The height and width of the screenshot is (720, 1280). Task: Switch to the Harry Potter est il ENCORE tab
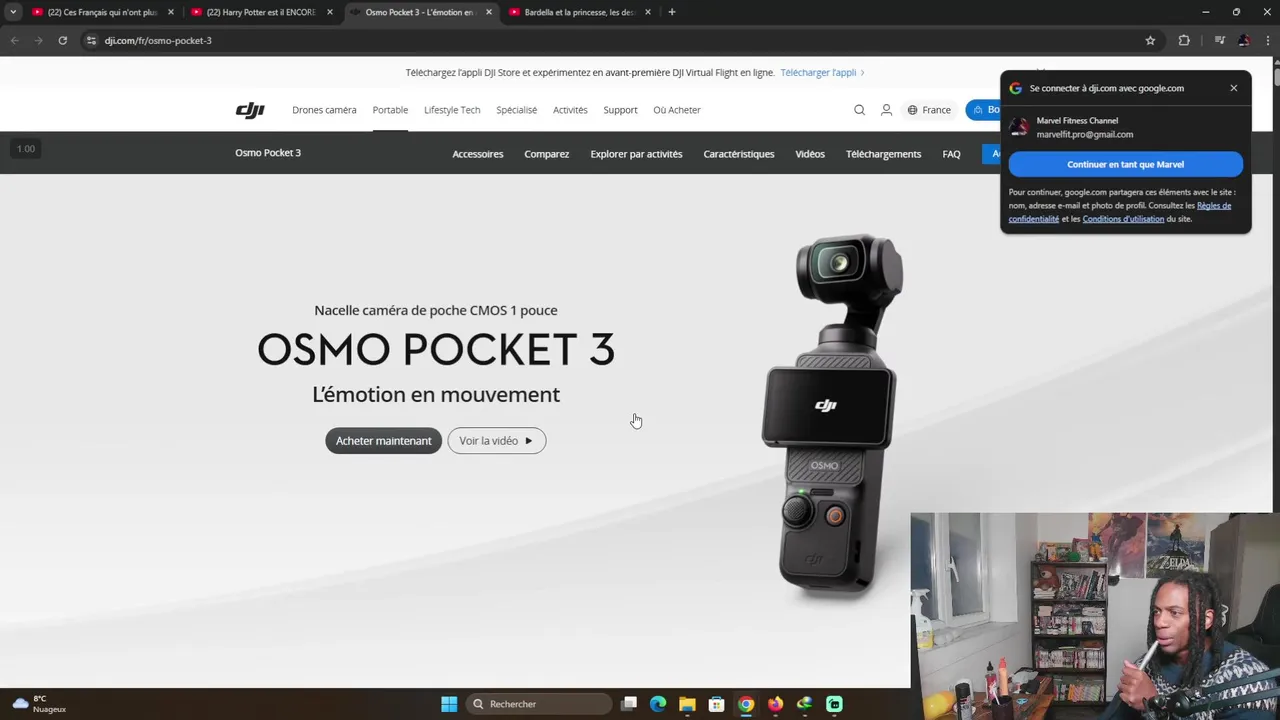[260, 12]
